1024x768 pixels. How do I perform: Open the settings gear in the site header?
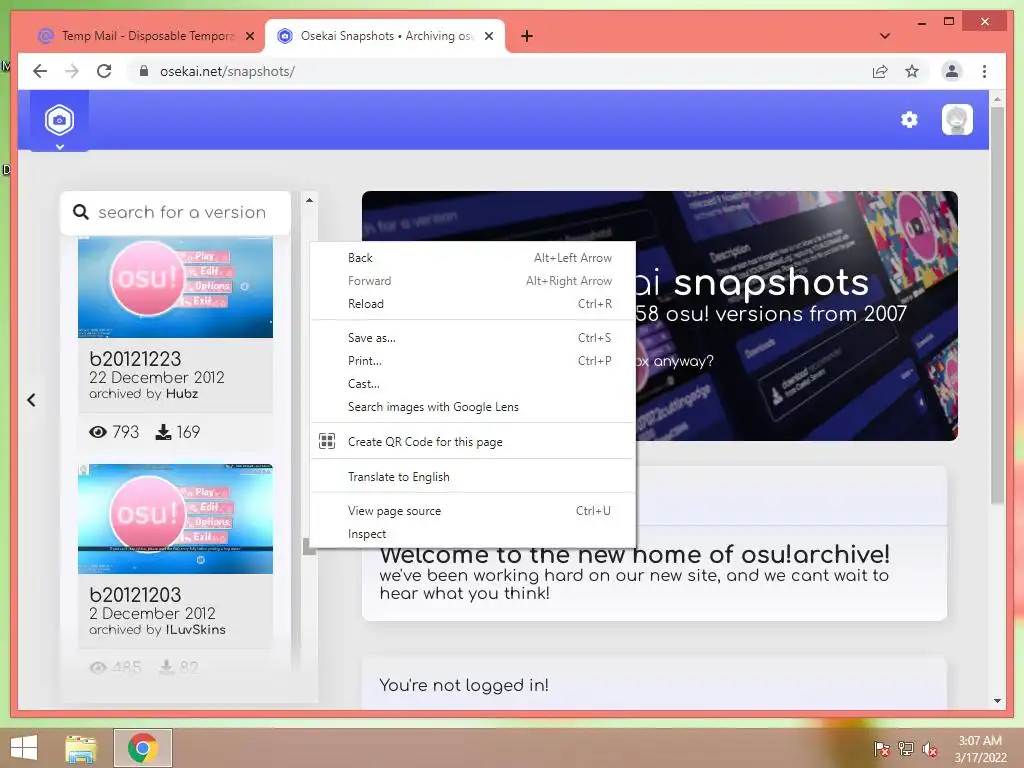[909, 120]
